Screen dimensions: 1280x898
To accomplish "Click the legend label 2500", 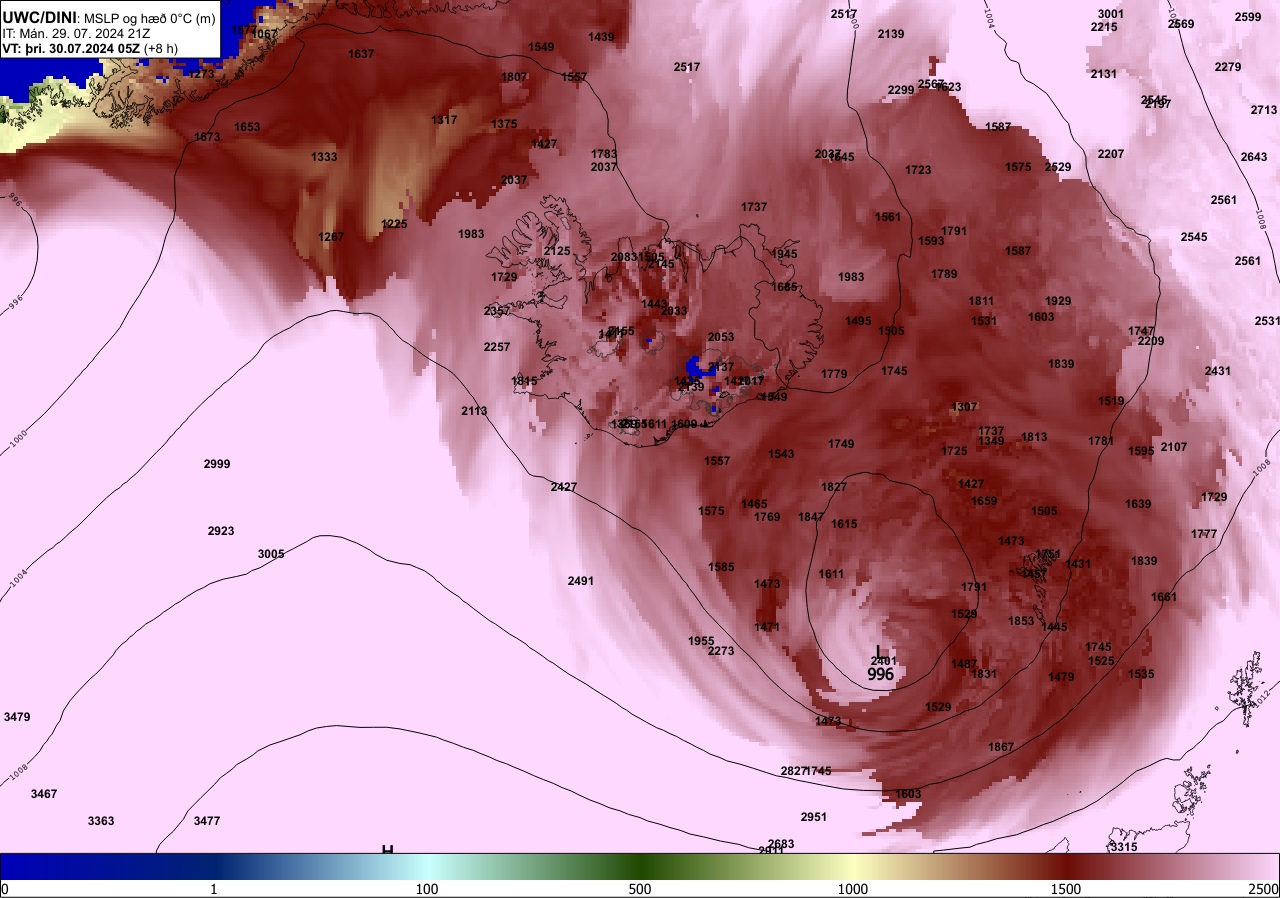I will click(x=1264, y=889).
